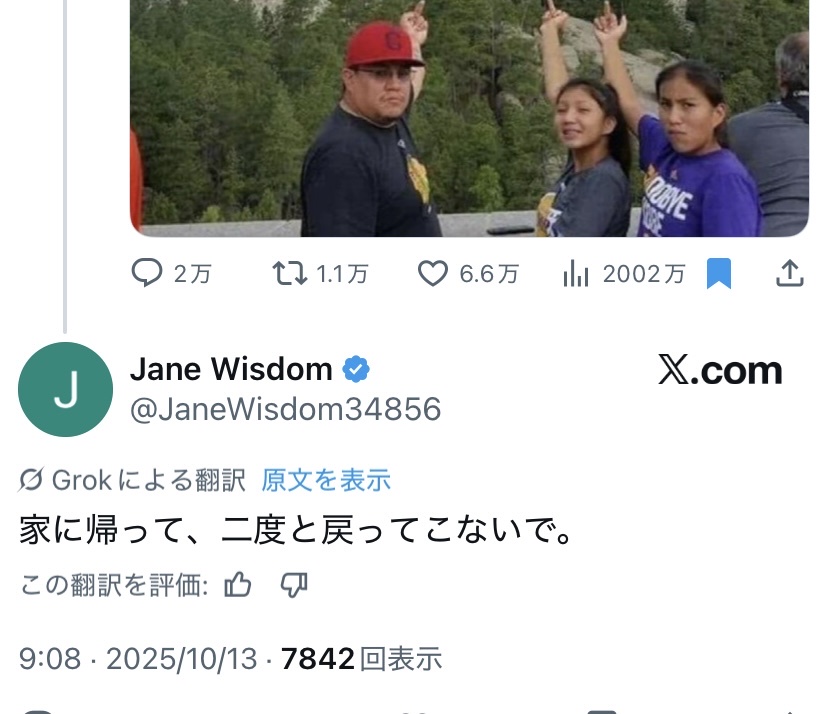The height and width of the screenshot is (714, 828).
Task: Toggle the blue bookmark icon
Action: [x=719, y=274]
